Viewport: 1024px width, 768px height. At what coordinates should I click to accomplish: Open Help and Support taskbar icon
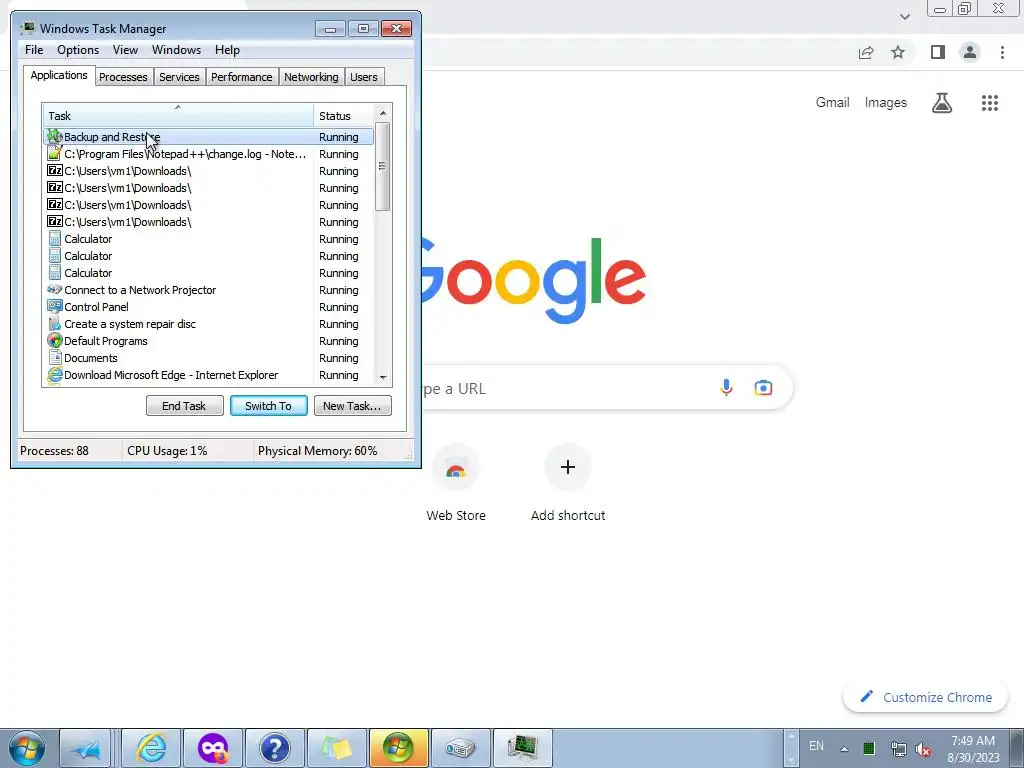tap(274, 748)
